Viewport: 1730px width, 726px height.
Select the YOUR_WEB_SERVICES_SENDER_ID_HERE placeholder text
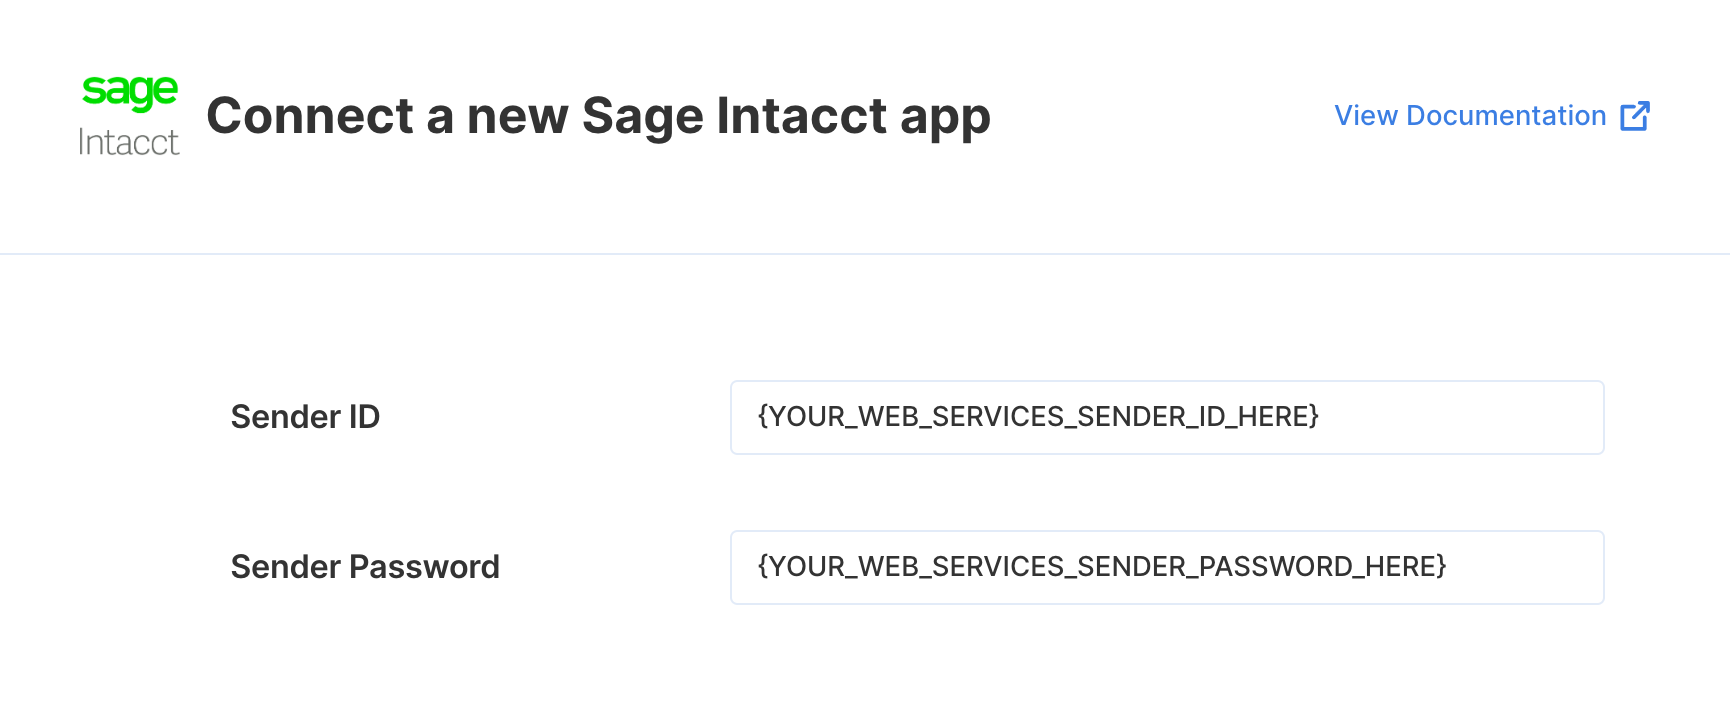[1038, 416]
